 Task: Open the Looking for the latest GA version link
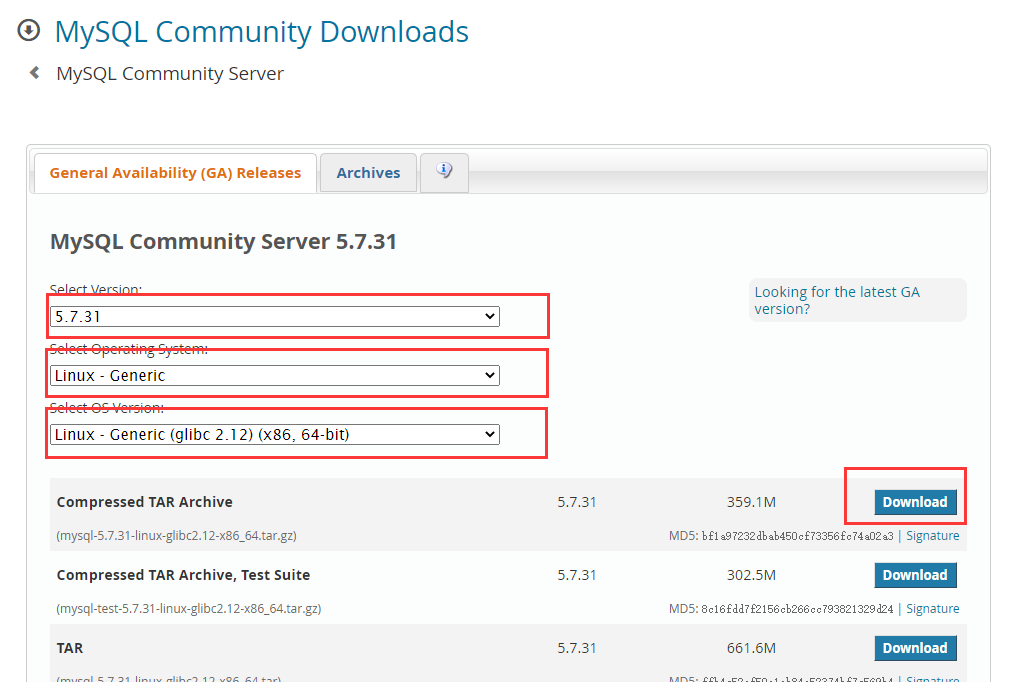[x=837, y=300]
